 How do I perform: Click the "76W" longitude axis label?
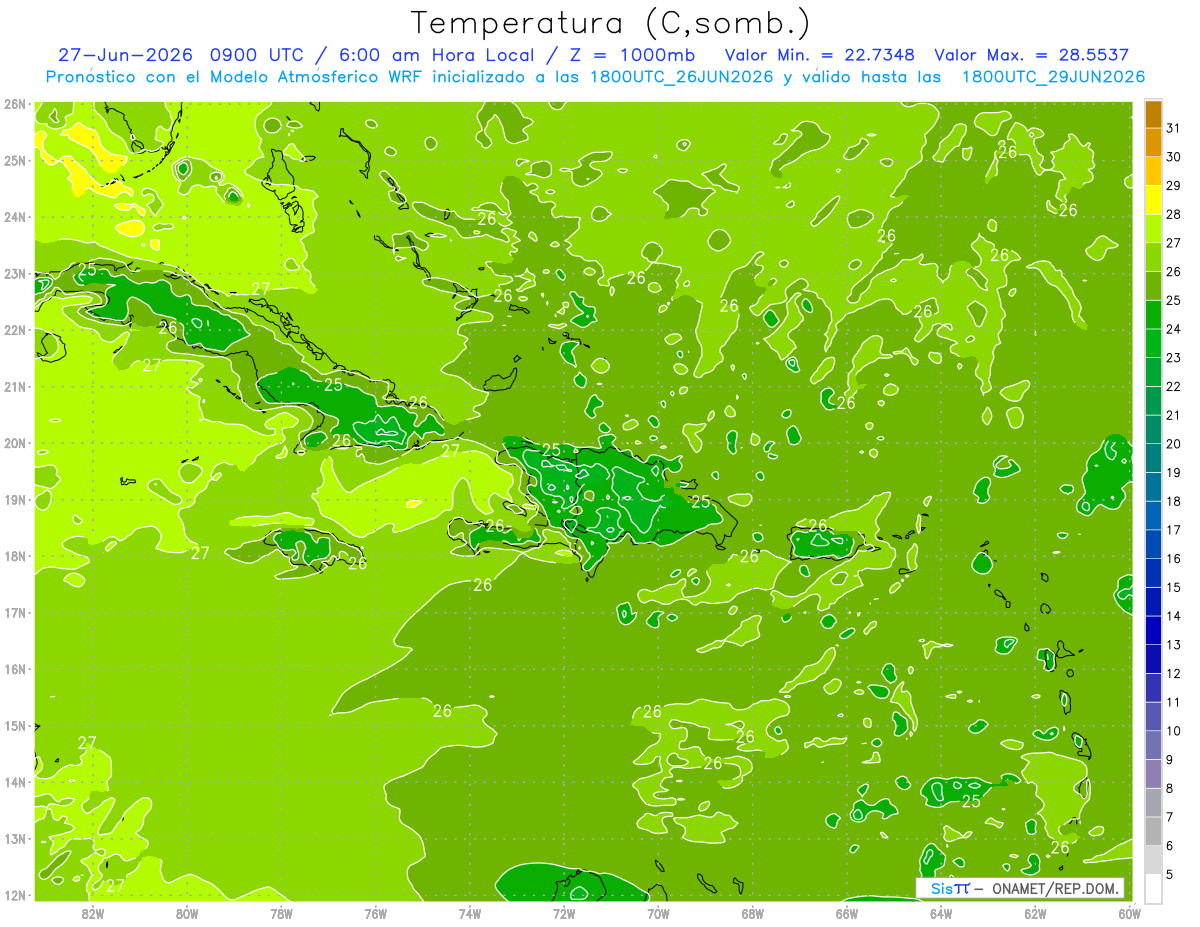376,913
